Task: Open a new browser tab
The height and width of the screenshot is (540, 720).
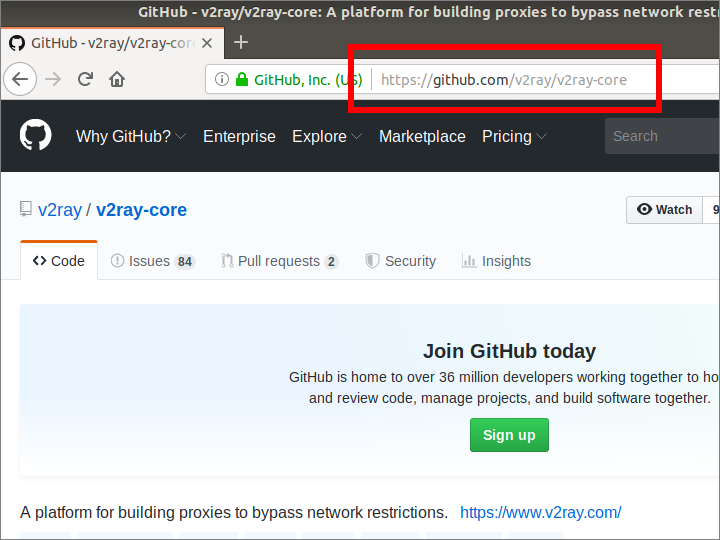Action: (241, 43)
